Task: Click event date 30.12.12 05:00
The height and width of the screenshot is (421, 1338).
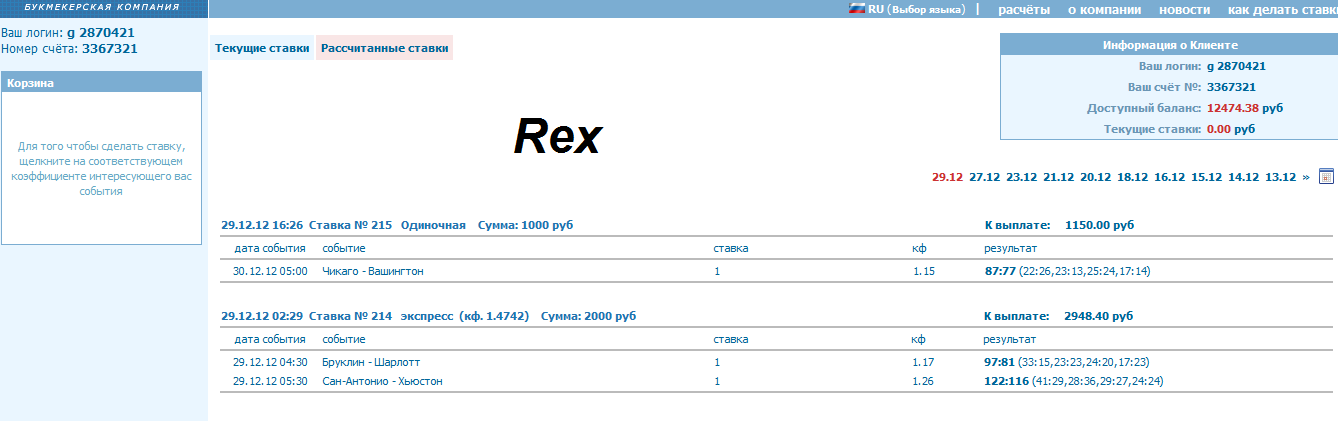Action: (x=270, y=271)
